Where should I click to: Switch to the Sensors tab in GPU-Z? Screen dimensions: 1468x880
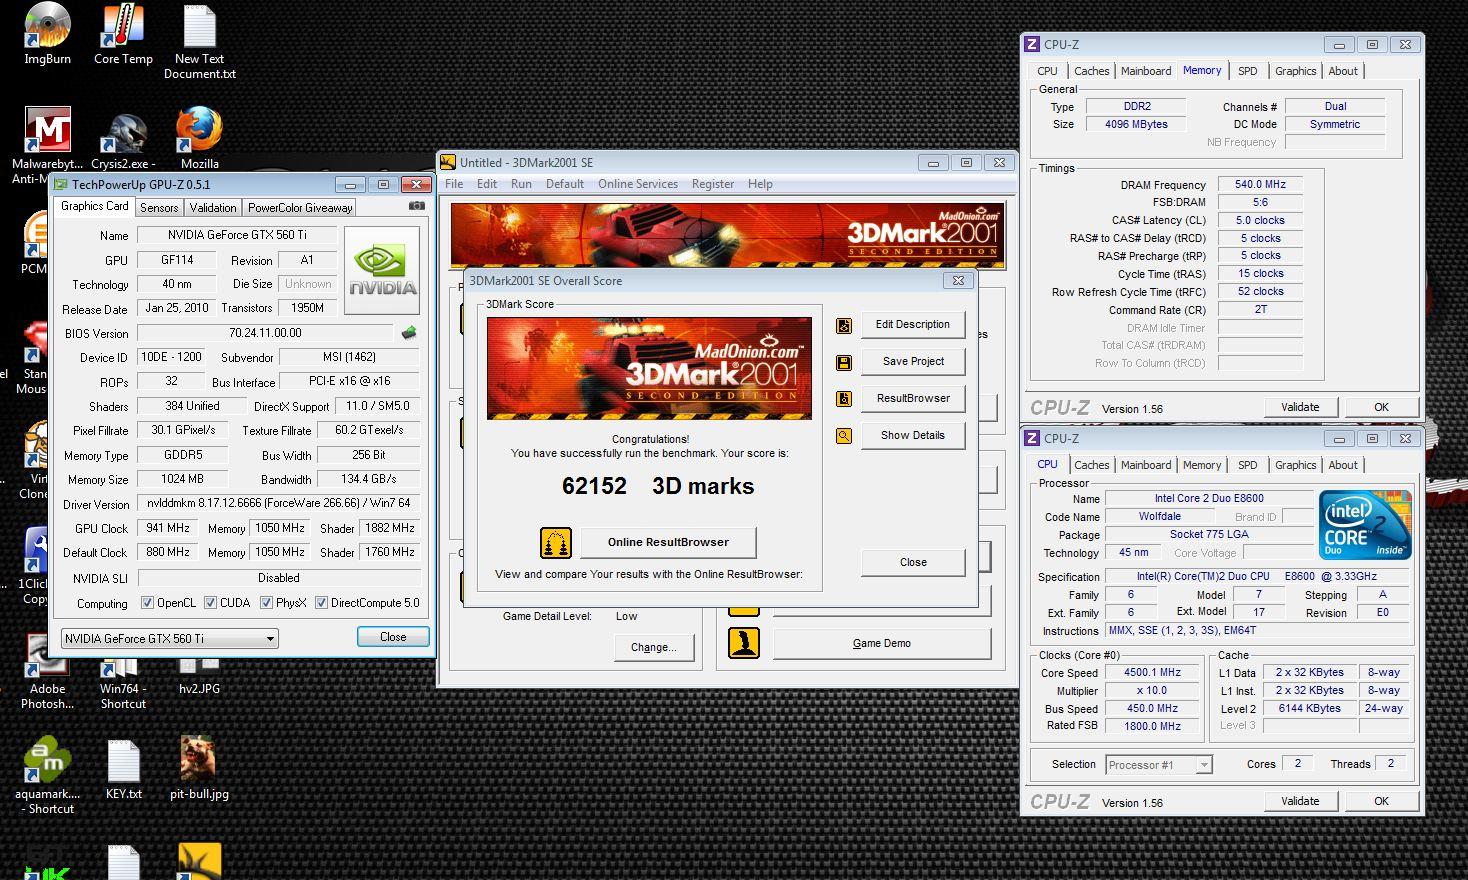click(x=159, y=208)
